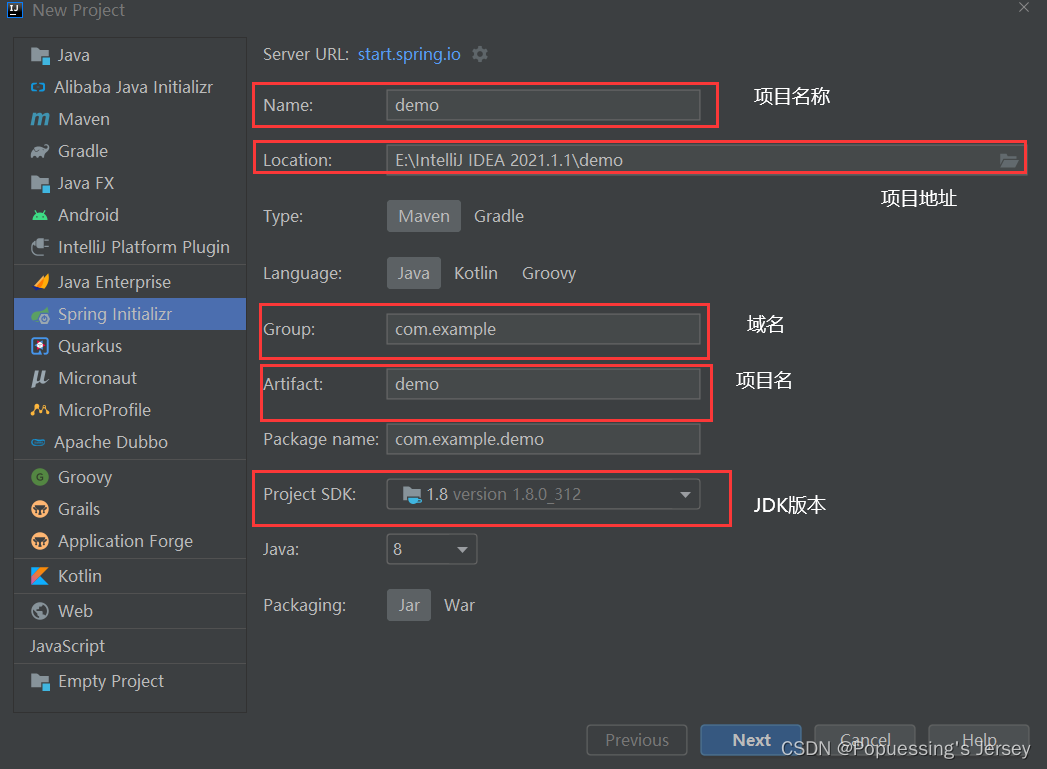Screen dimensions: 1047x769
Task: Click the IntelliJ IDEA logo in title bar
Action: coord(15,10)
